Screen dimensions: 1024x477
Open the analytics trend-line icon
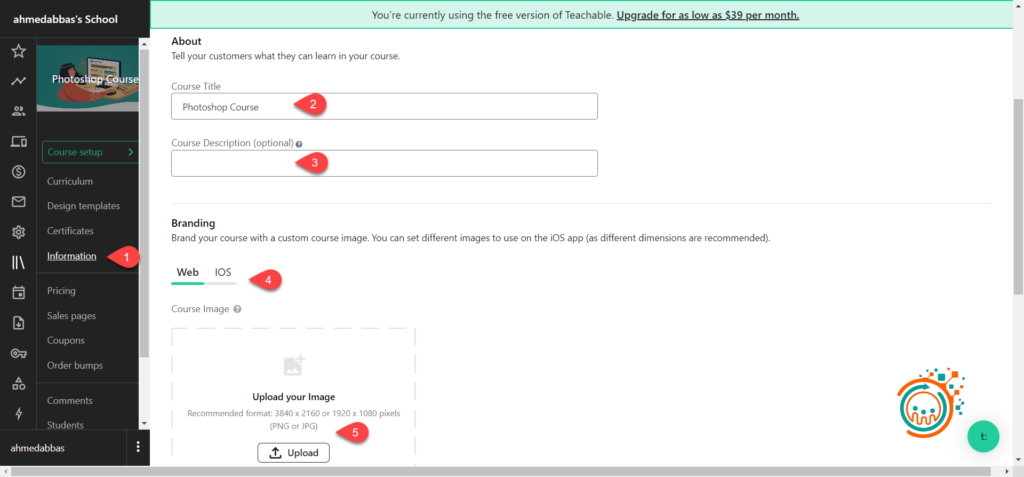click(x=18, y=81)
